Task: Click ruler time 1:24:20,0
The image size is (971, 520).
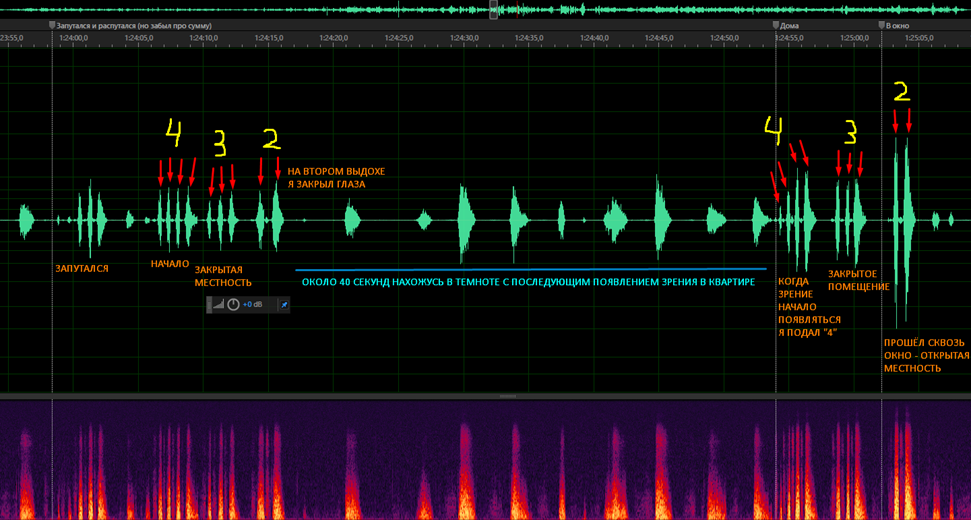Action: 334,38
